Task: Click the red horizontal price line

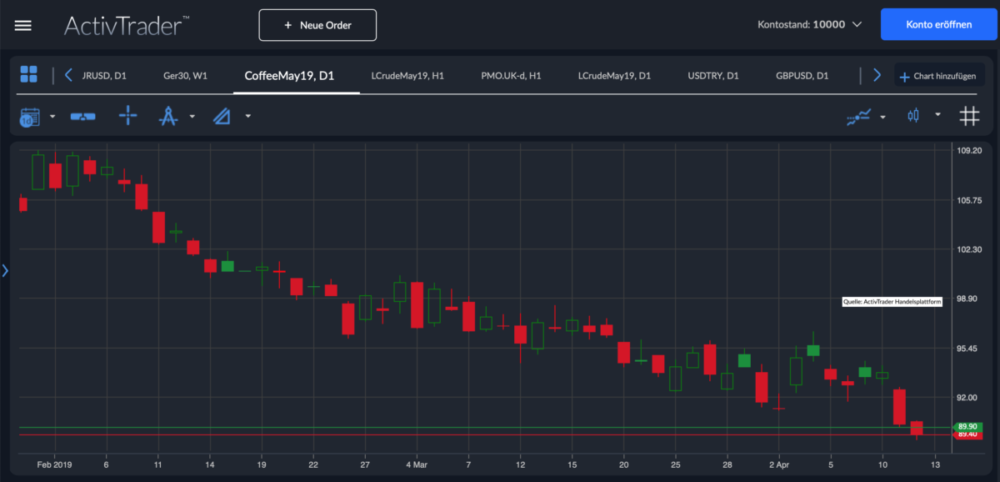Action: [x=485, y=435]
